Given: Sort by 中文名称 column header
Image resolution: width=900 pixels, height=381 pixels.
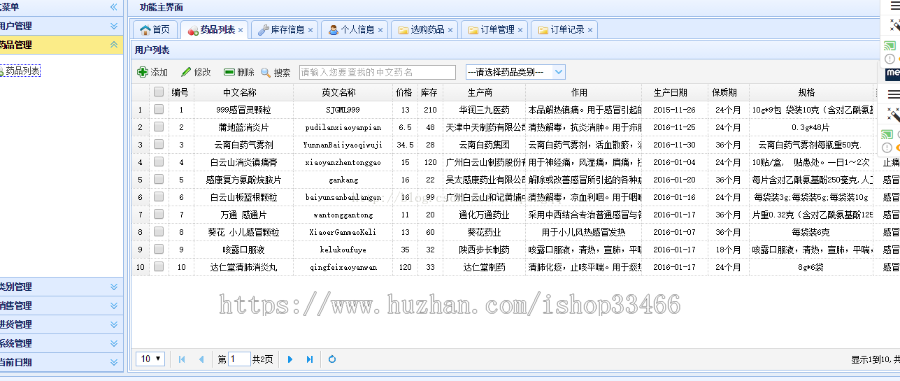Looking at the screenshot, I should click(x=244, y=92).
